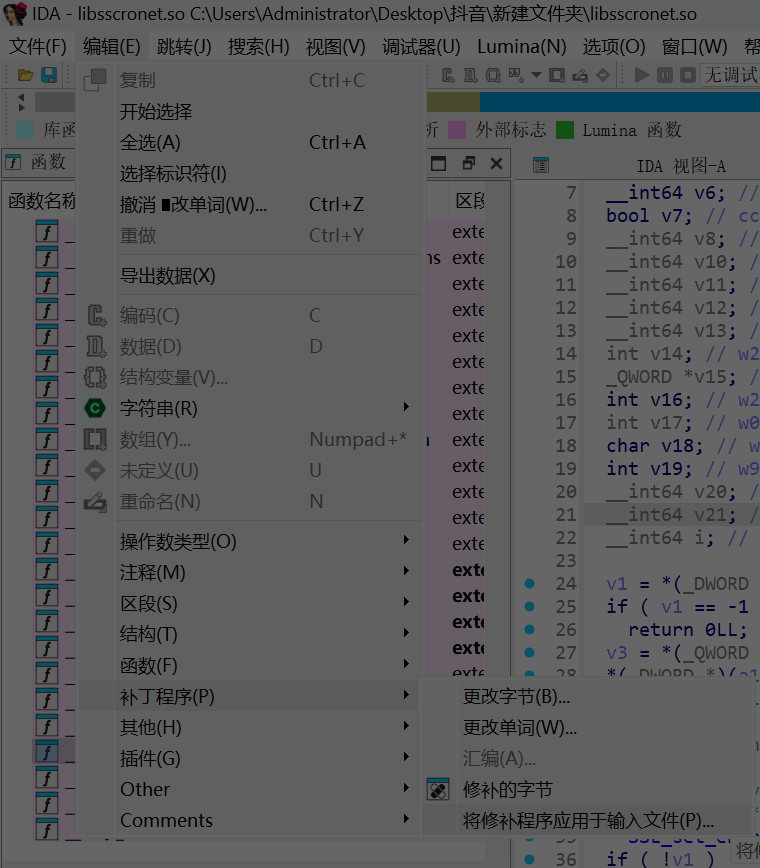Toggle breakpoint dot on line 25
The height and width of the screenshot is (868, 760).
pos(529,607)
